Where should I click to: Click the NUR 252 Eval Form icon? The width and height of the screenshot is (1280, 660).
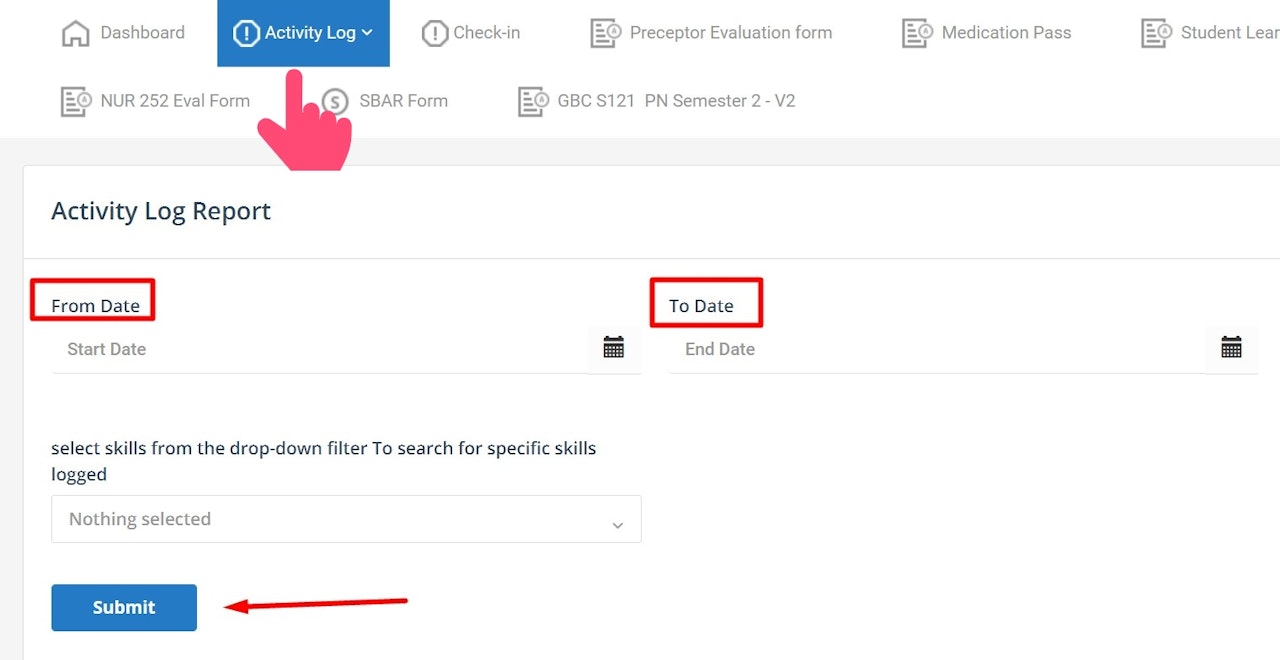pos(76,101)
